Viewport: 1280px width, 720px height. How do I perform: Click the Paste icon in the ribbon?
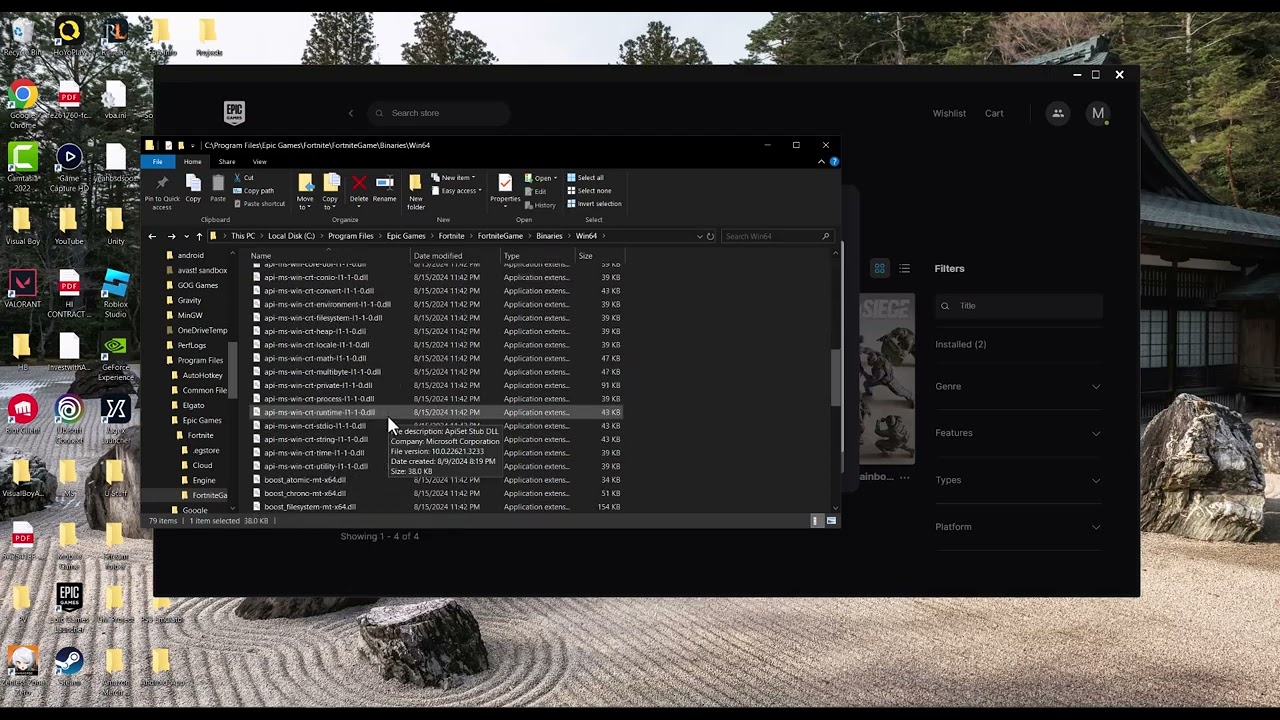[218, 189]
